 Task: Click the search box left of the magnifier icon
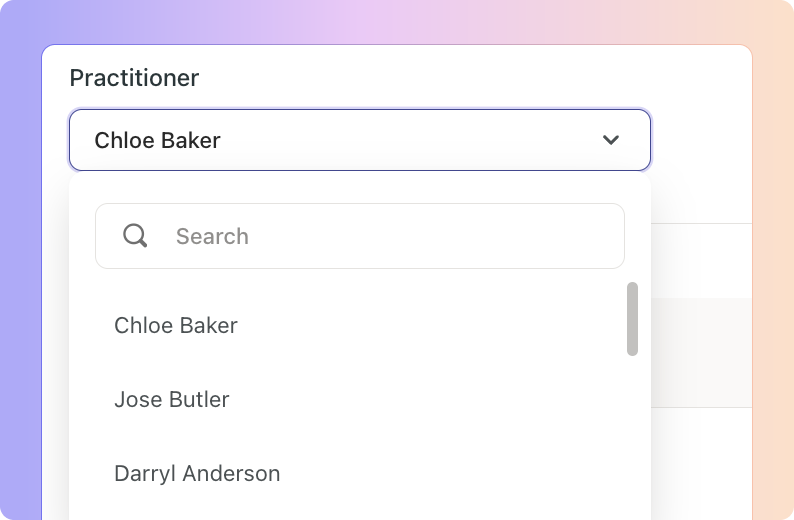(108, 236)
